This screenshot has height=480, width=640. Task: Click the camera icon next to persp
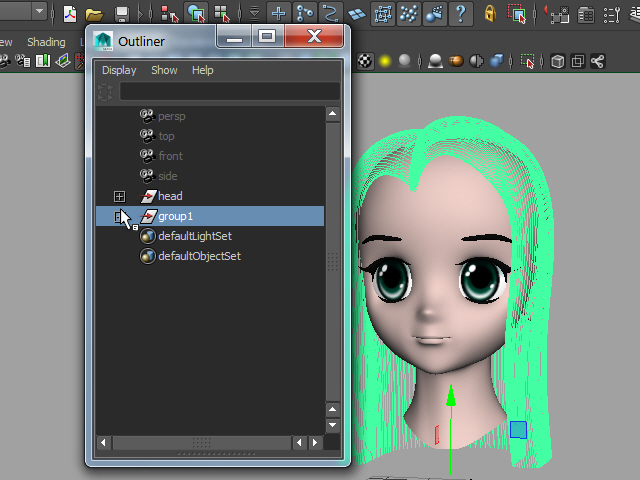click(x=147, y=116)
